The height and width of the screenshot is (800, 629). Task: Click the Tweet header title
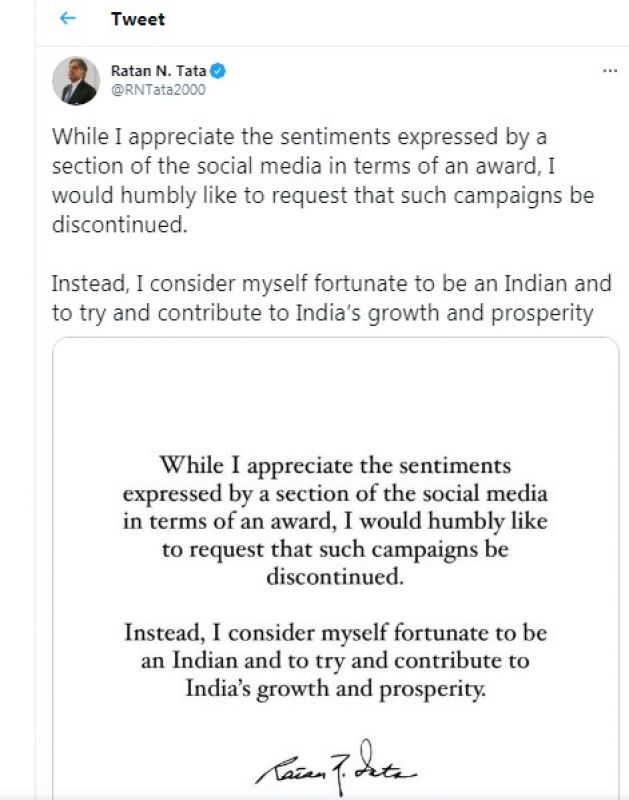(138, 19)
